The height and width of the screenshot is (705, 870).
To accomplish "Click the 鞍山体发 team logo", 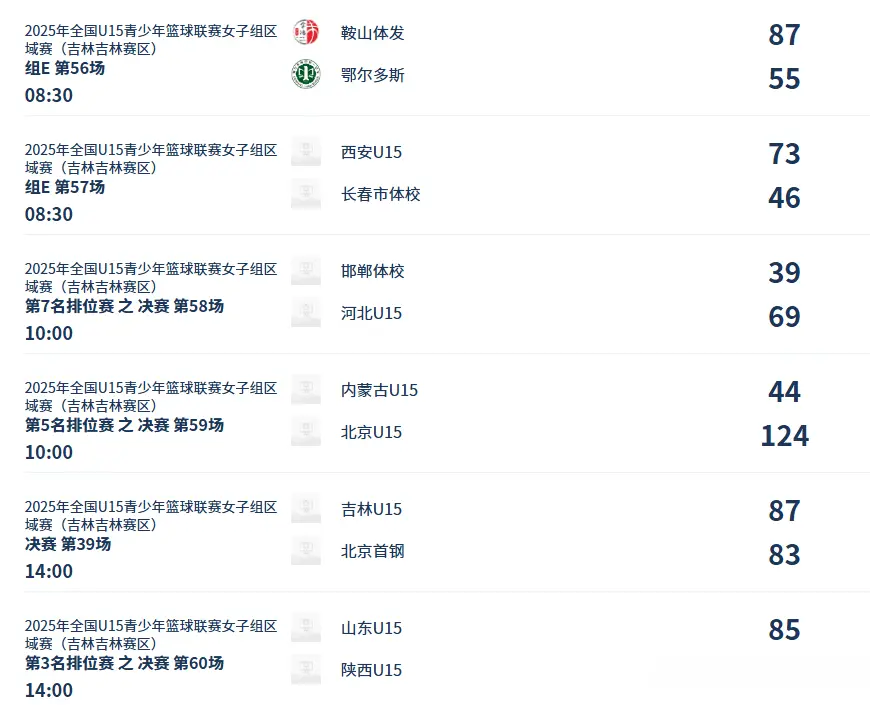I will pos(306,33).
